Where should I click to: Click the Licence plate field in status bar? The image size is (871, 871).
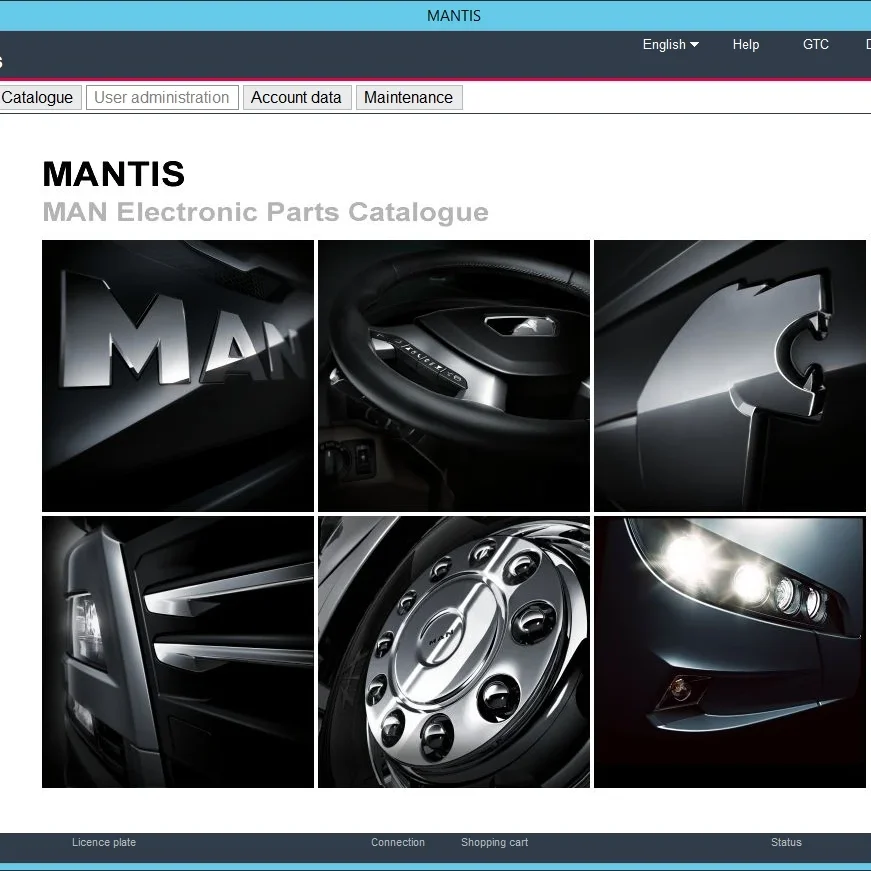coord(104,842)
